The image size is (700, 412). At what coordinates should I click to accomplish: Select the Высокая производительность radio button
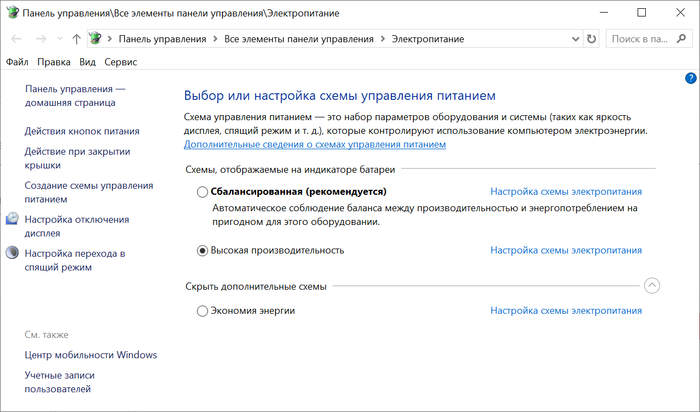203,250
